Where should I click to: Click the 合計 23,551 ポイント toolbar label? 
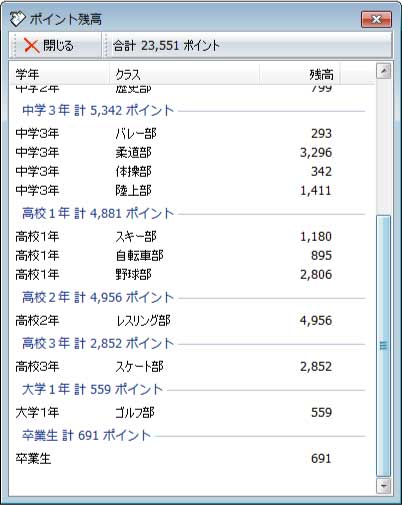[x=166, y=46]
